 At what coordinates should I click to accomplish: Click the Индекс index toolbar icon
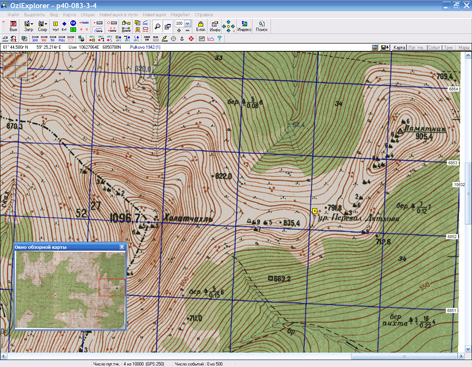coord(244,26)
